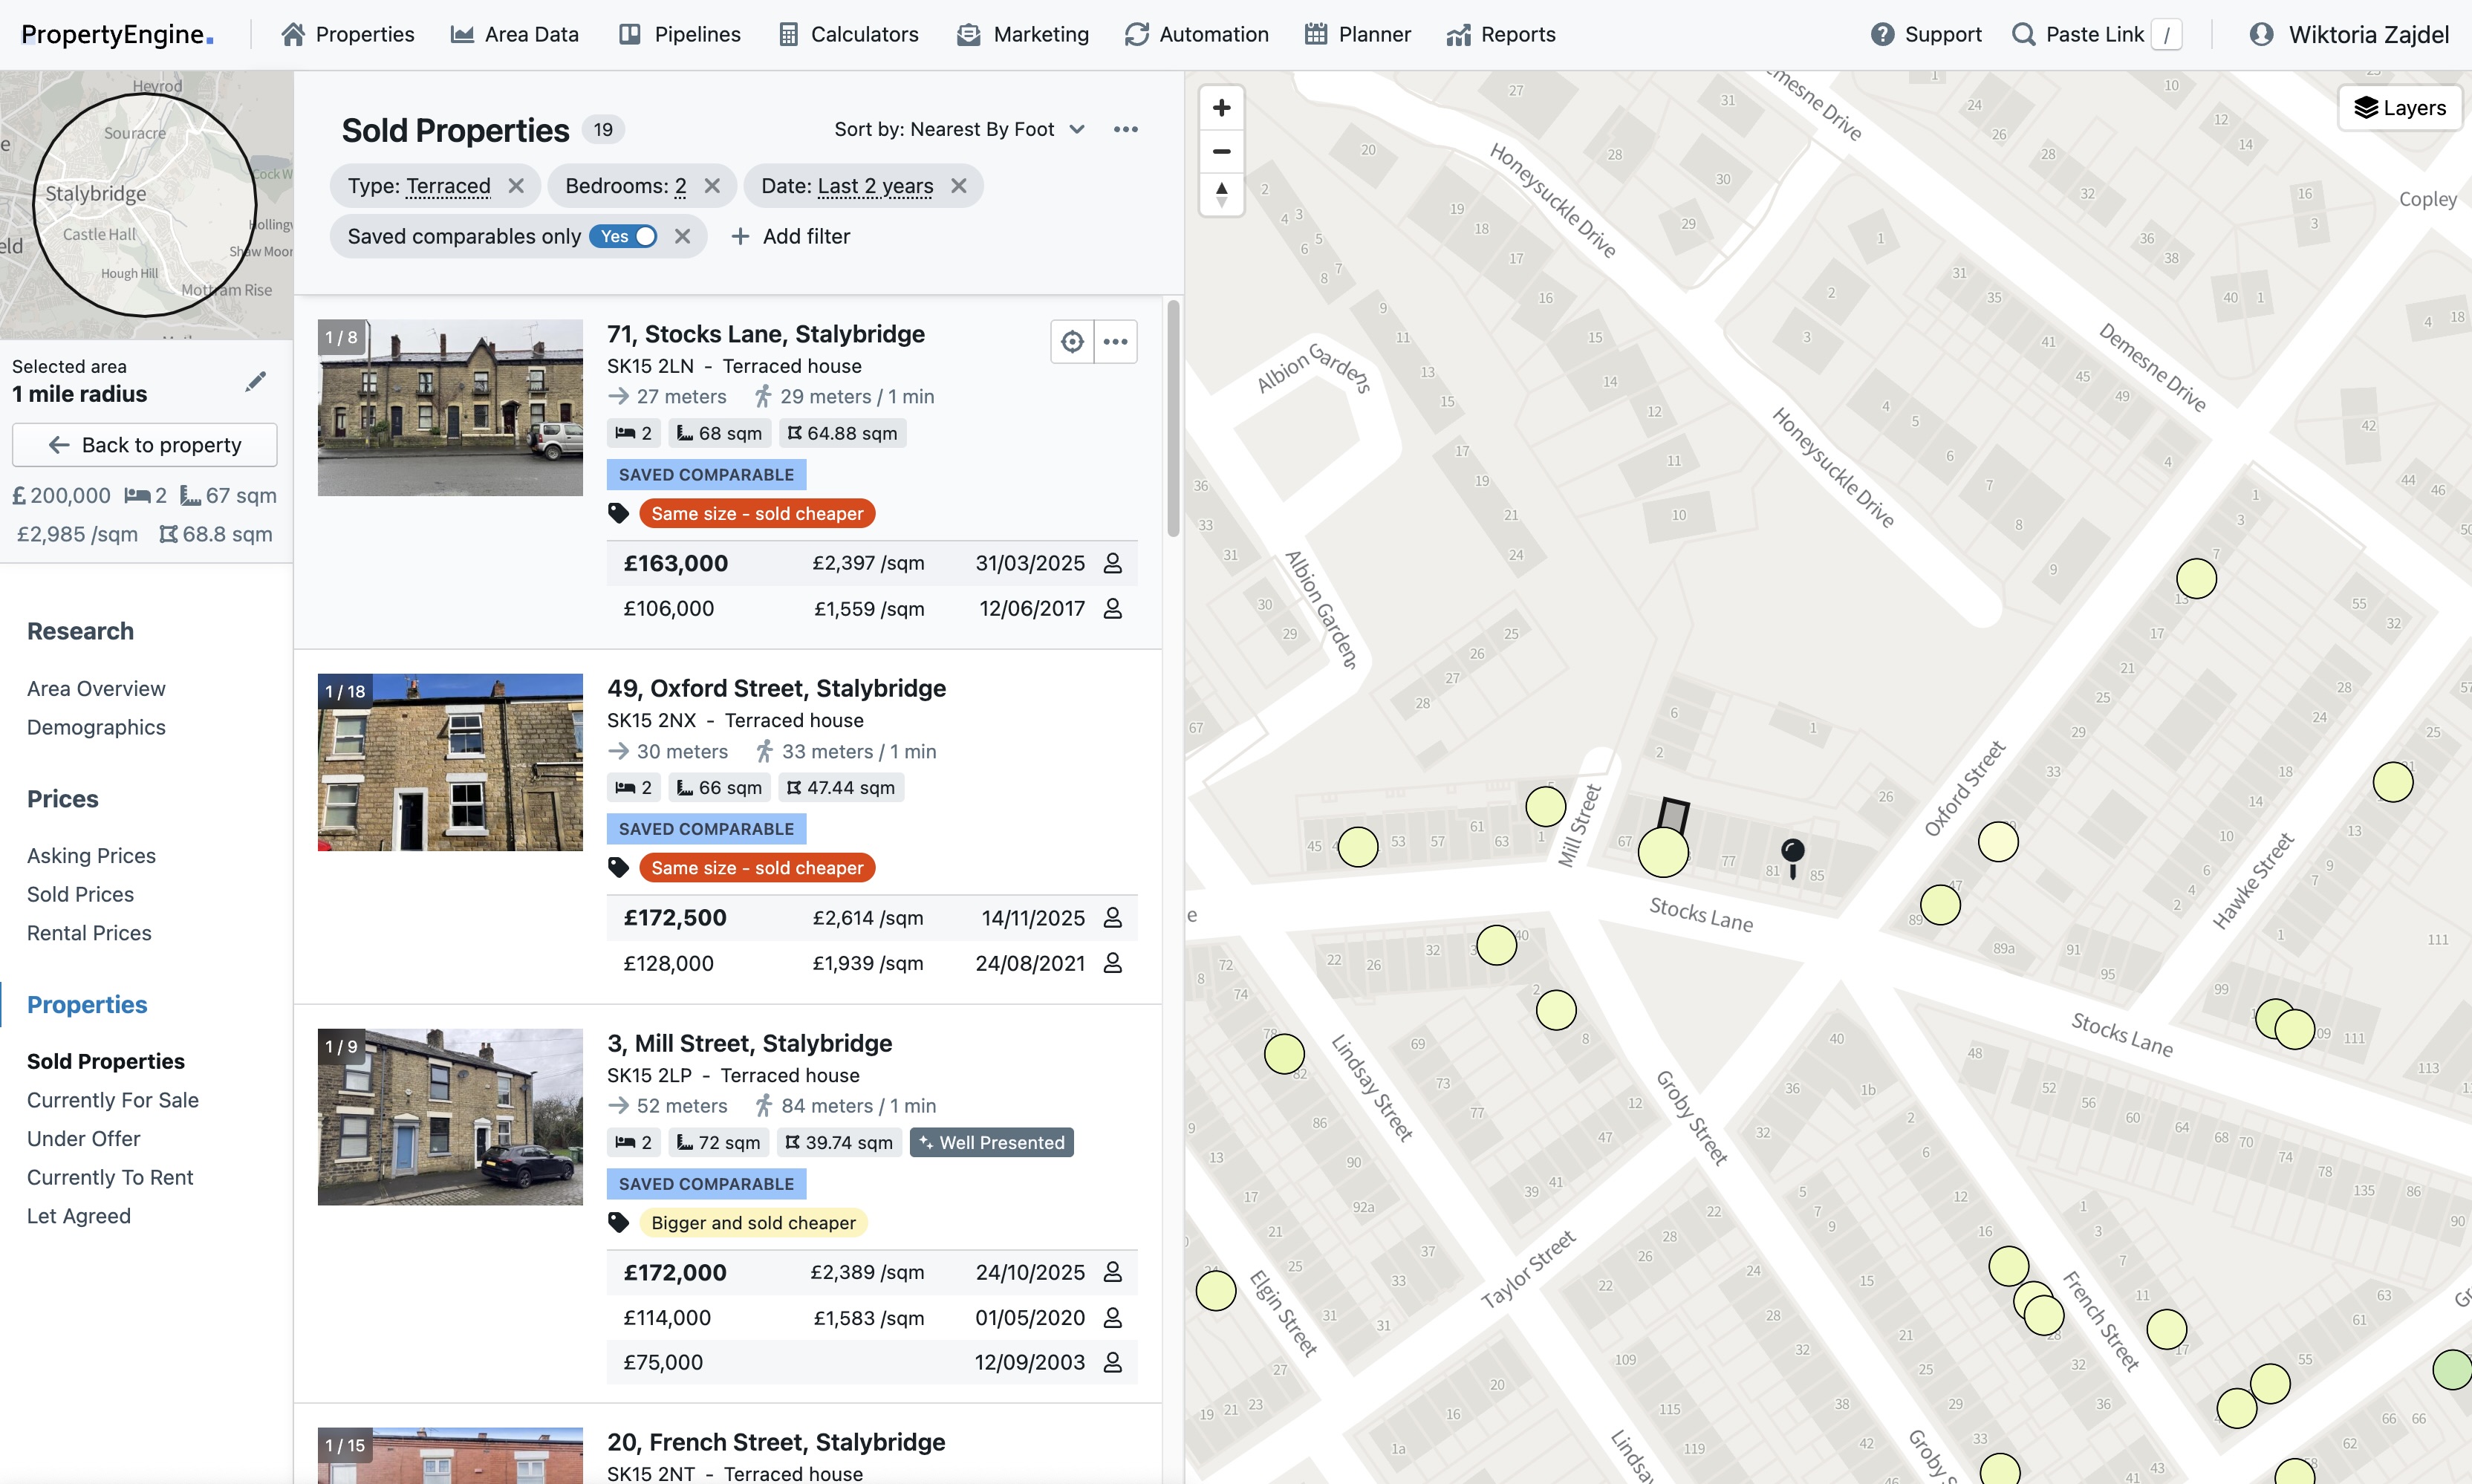Remove Saved comparables only filter
The height and width of the screenshot is (1484, 2472).
coord(682,236)
